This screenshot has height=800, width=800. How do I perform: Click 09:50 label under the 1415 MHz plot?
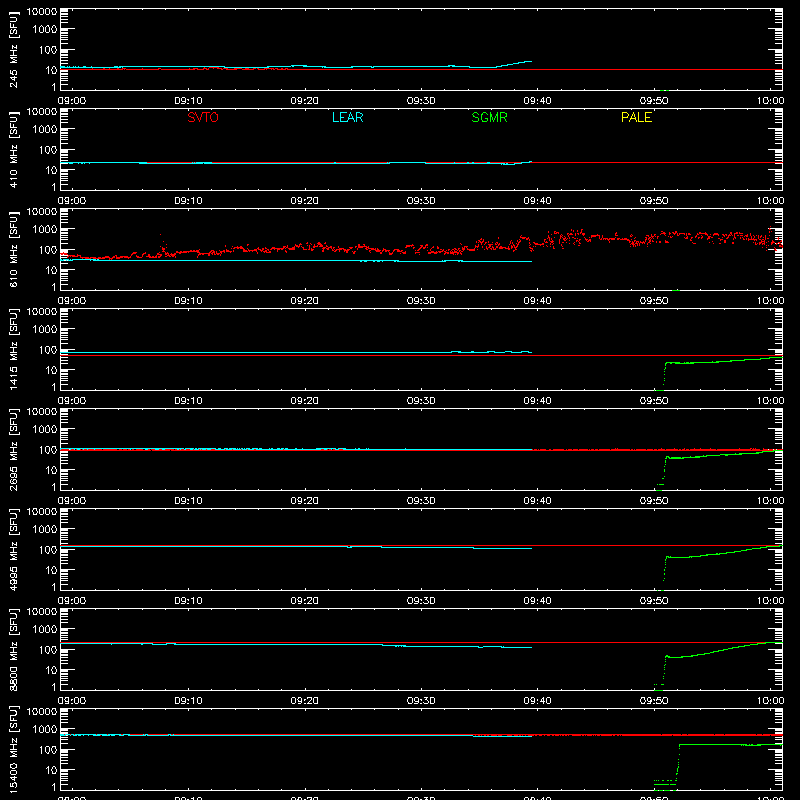tap(654, 401)
